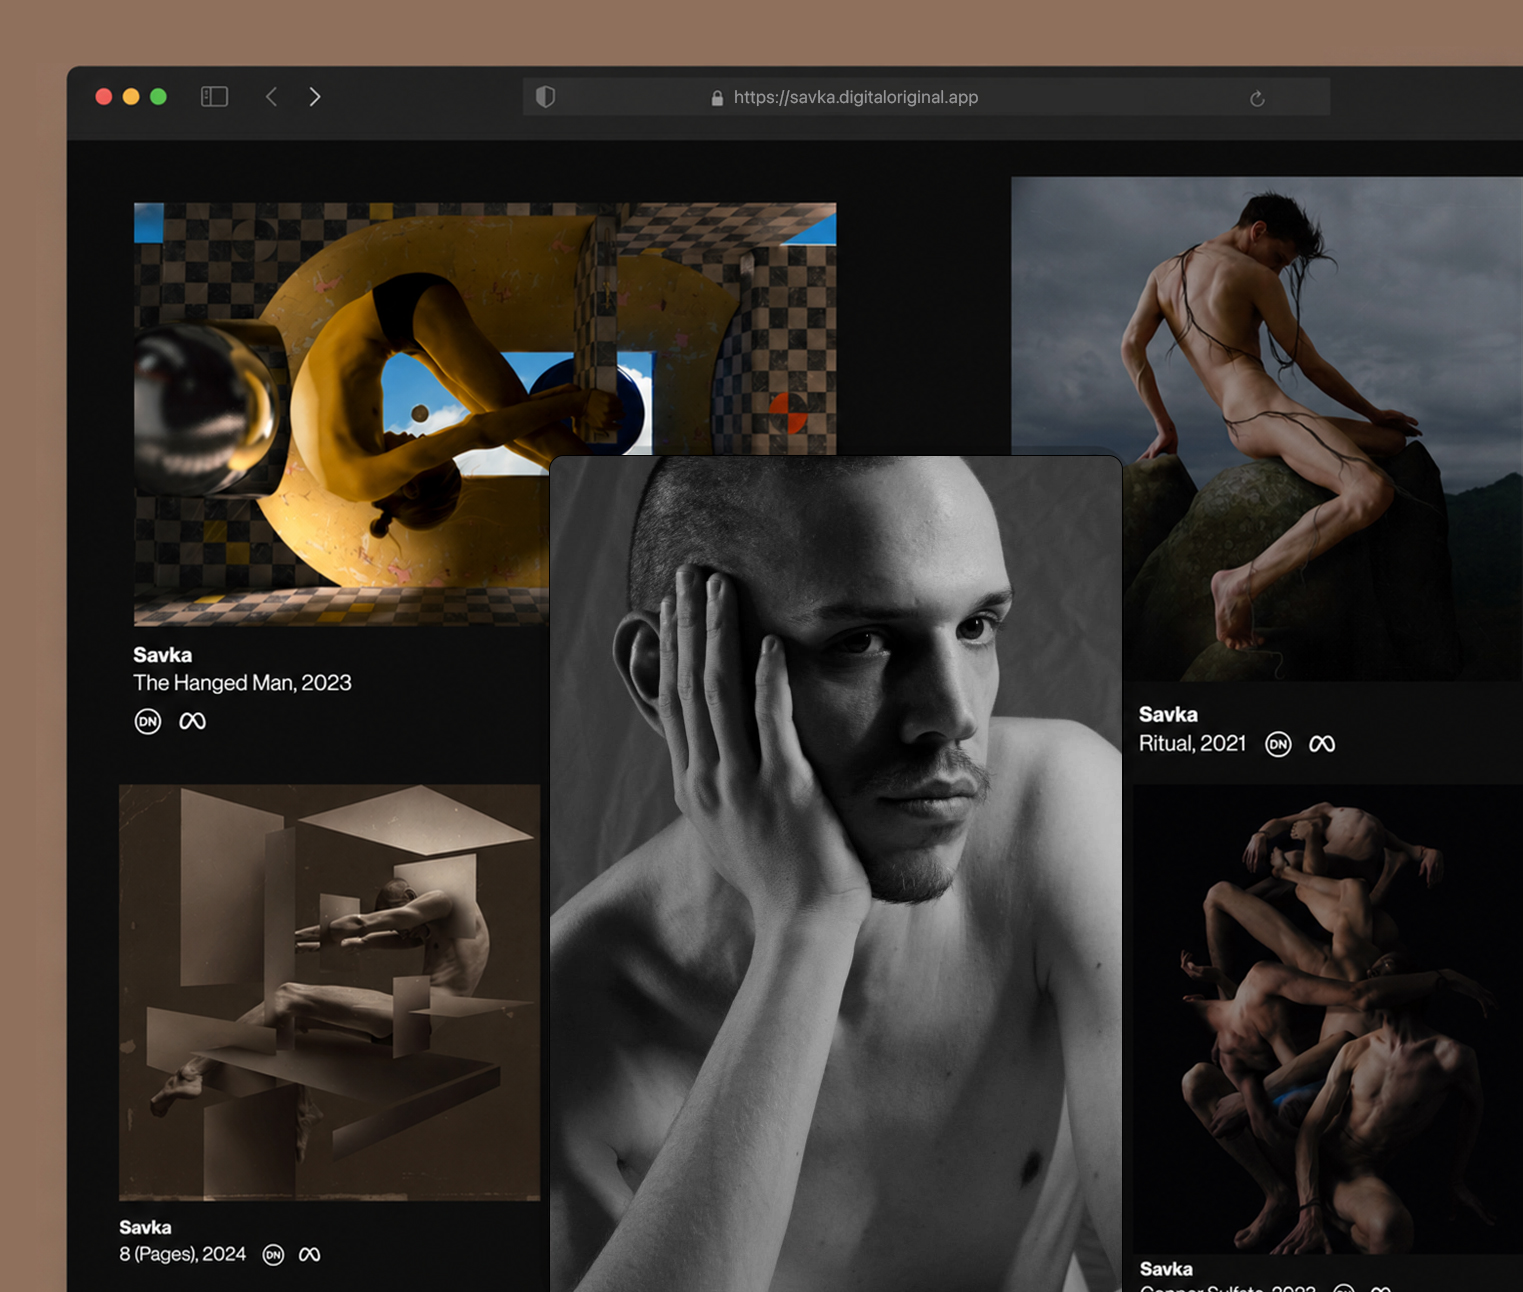Click the savka.digitaloriginal.app address field
This screenshot has height=1292, width=1523.
click(926, 97)
